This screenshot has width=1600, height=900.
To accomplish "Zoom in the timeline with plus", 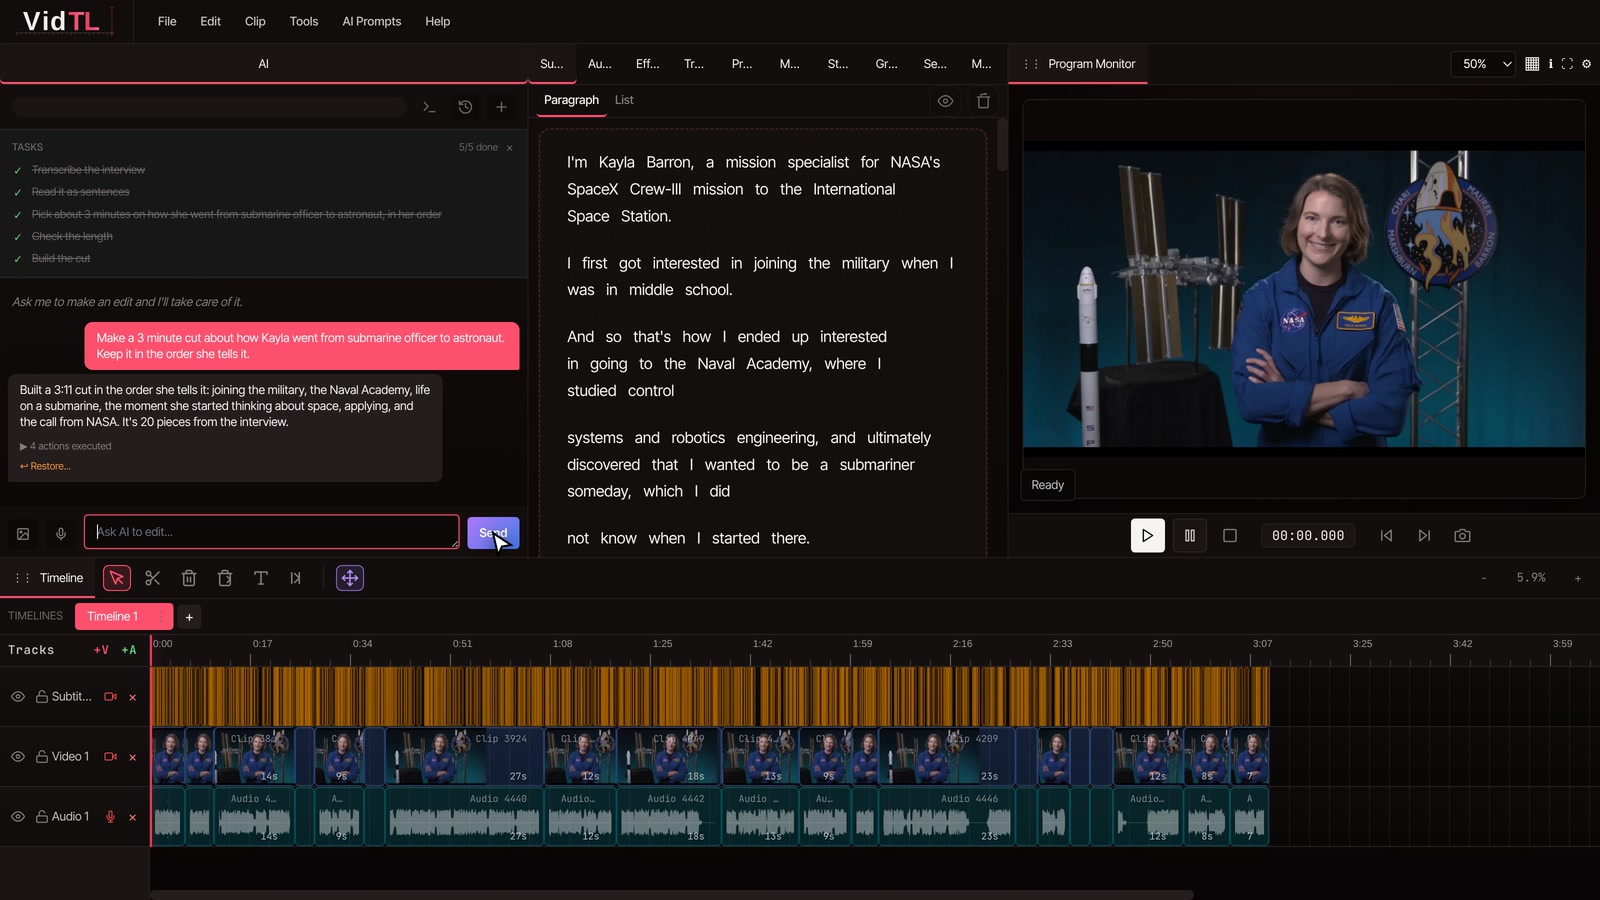I will pyautogui.click(x=1578, y=578).
